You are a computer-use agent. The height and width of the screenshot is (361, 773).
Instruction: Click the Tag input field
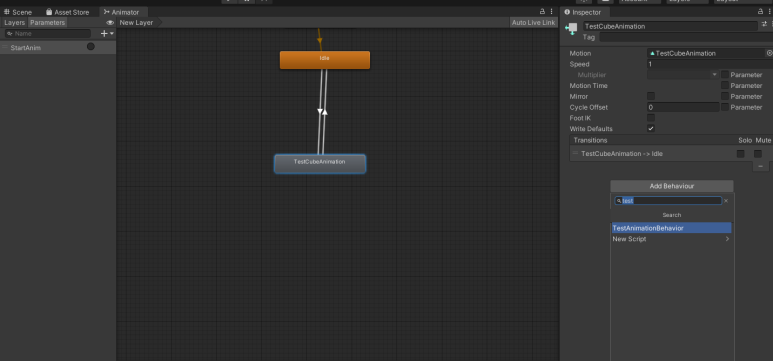[x=686, y=37]
